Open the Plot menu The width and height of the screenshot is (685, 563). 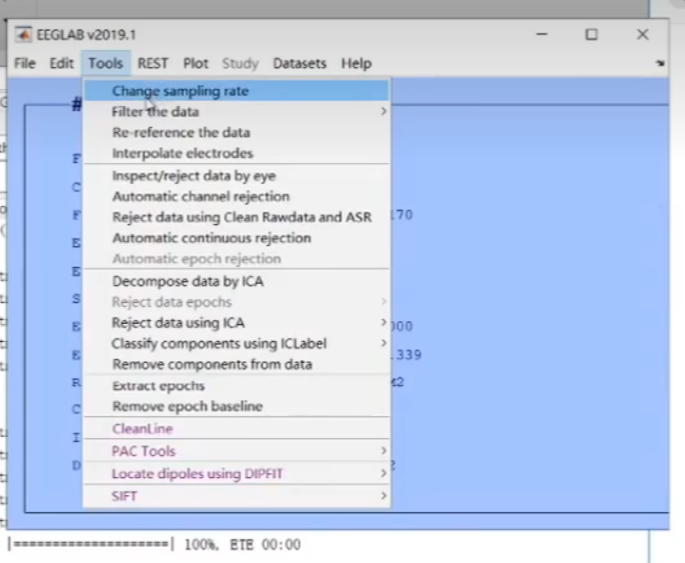click(196, 63)
